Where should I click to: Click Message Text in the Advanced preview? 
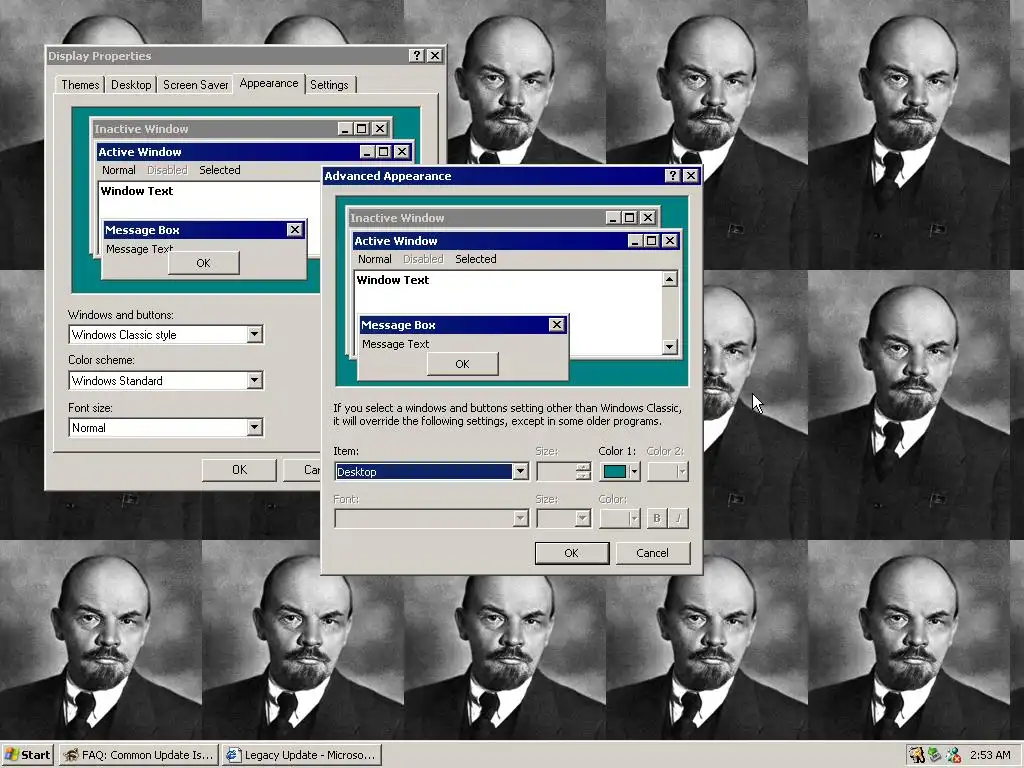(396, 344)
